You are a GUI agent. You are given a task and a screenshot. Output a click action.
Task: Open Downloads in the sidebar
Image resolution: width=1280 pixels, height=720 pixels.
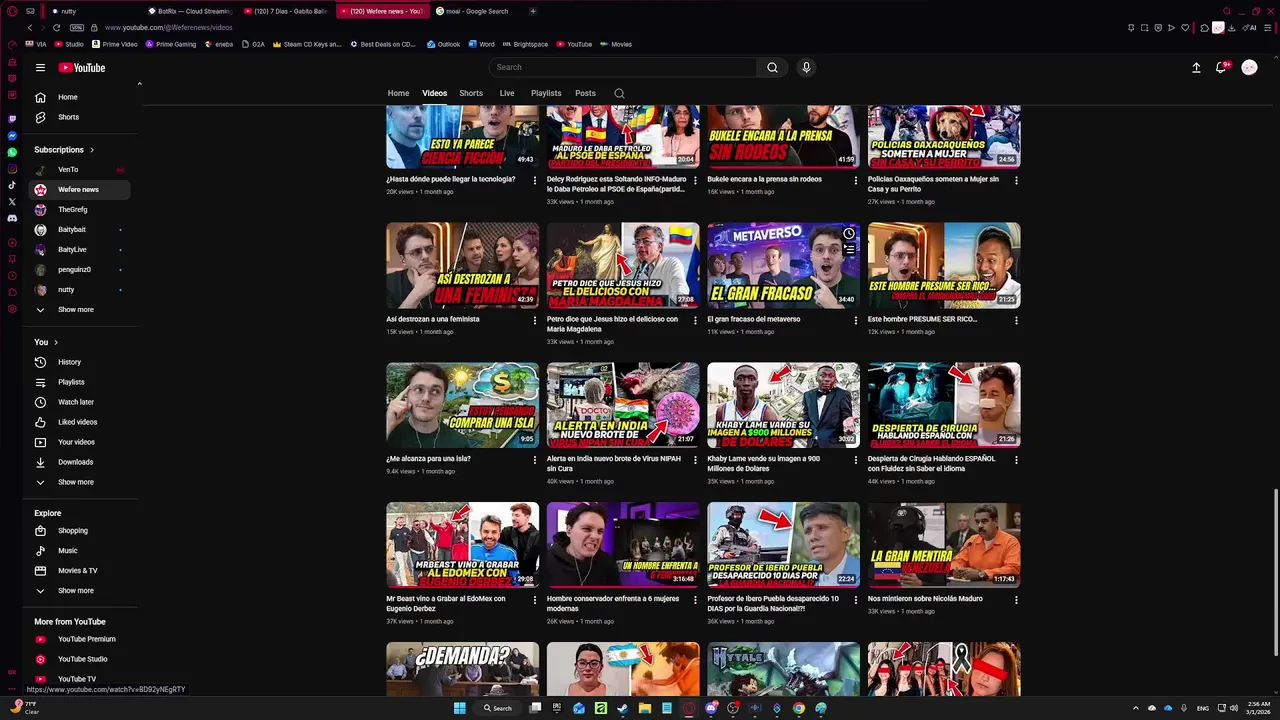point(78,462)
